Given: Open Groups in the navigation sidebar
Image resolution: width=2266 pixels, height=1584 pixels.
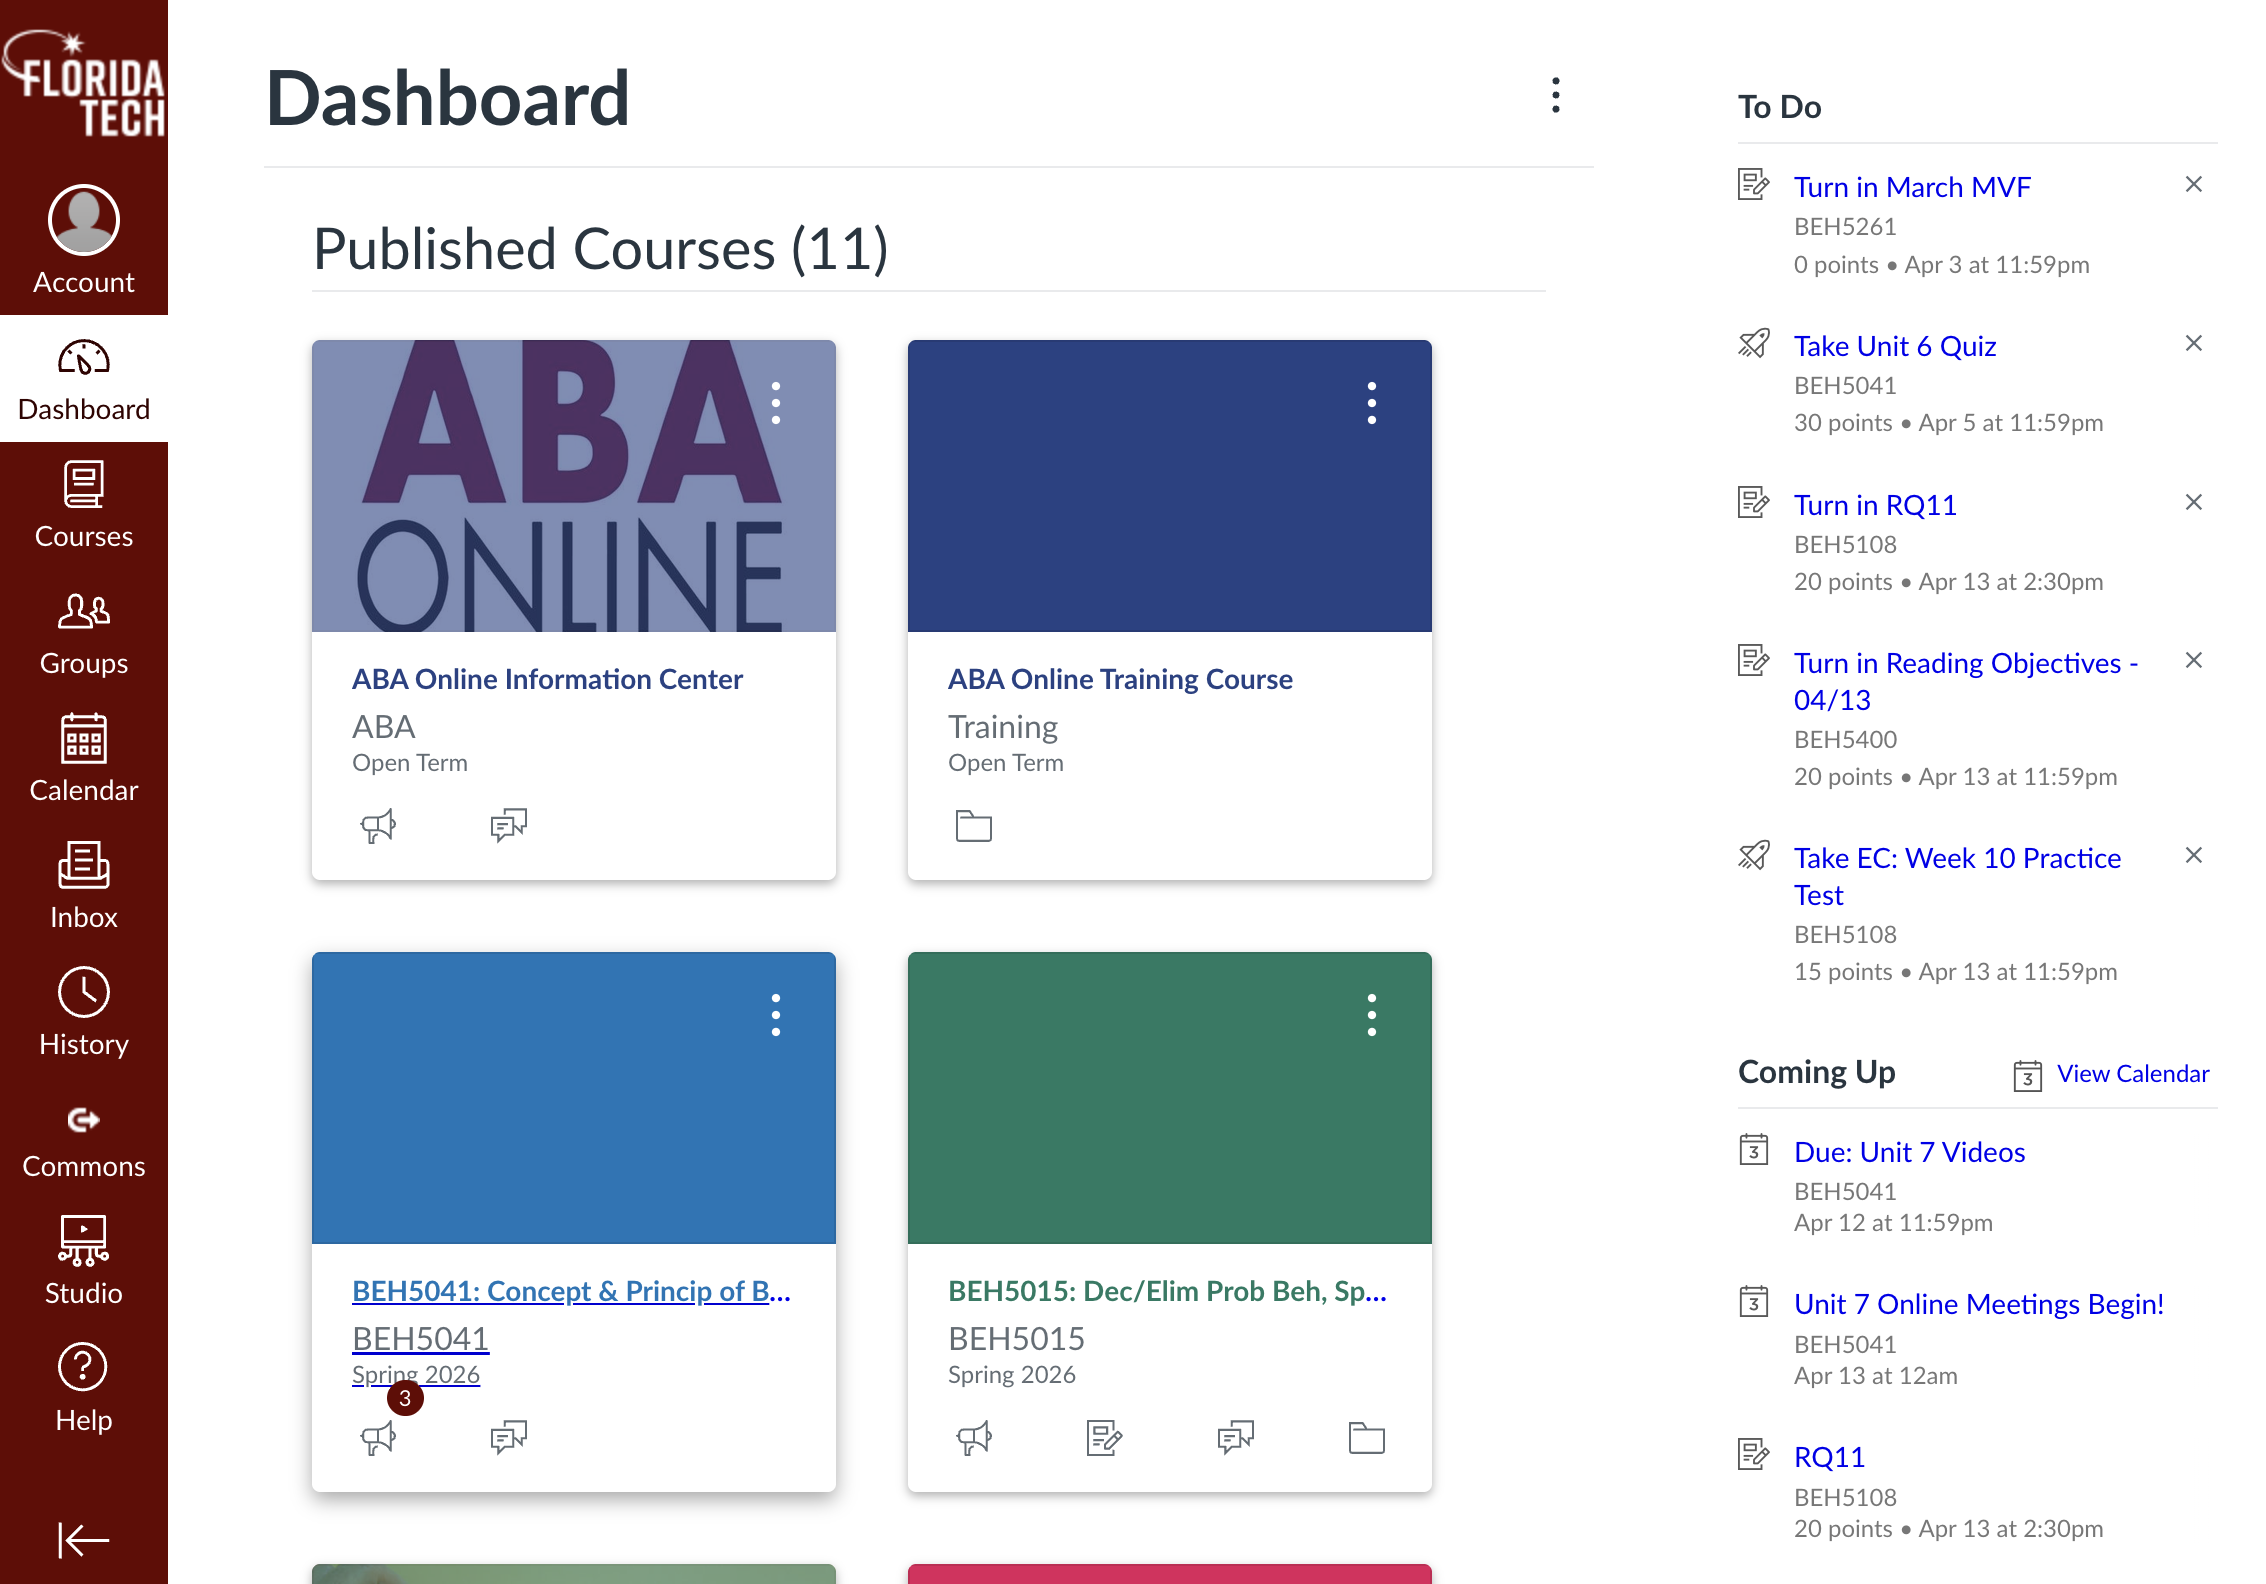Looking at the screenshot, I should point(84,632).
